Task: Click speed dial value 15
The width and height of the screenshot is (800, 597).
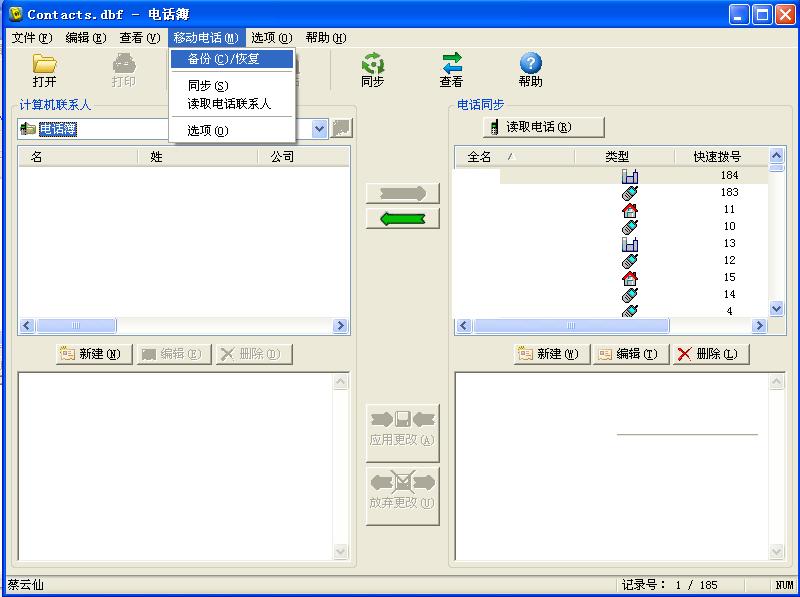Action: pyautogui.click(x=729, y=277)
